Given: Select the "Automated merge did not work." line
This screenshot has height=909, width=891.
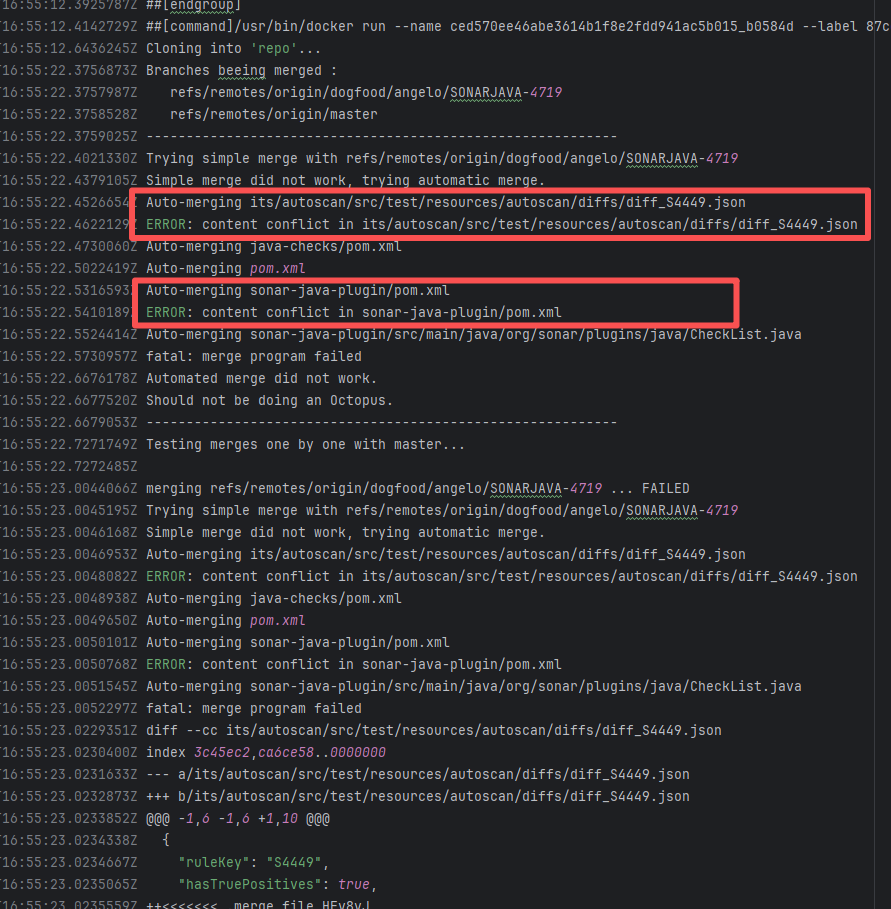Looking at the screenshot, I should coord(261,378).
